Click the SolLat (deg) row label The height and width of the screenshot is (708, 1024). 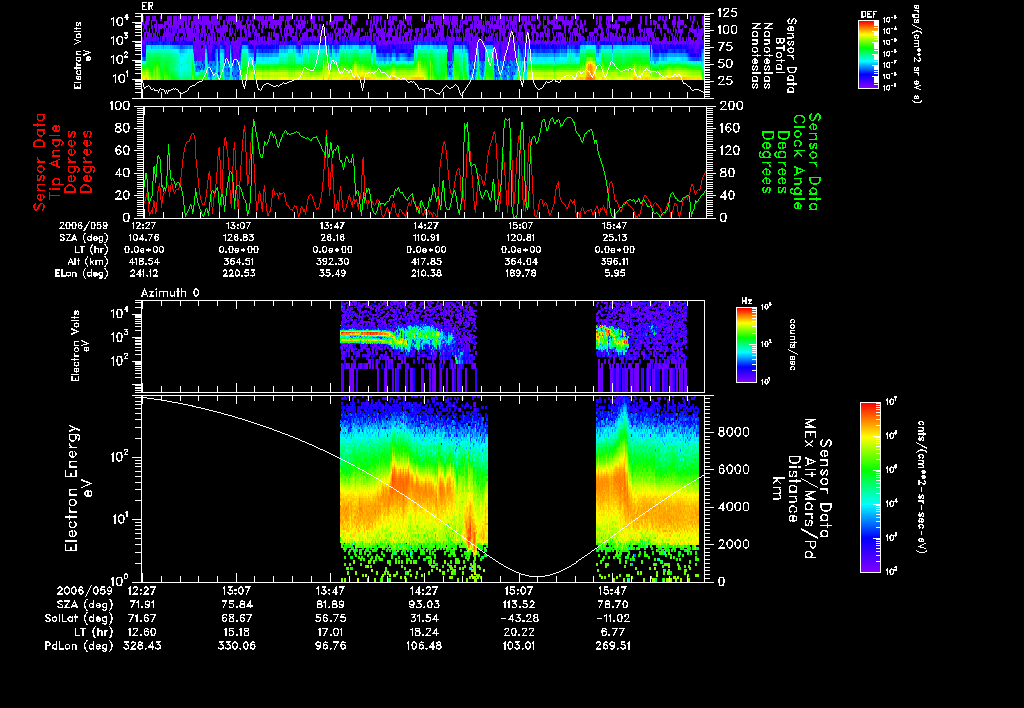click(x=79, y=619)
